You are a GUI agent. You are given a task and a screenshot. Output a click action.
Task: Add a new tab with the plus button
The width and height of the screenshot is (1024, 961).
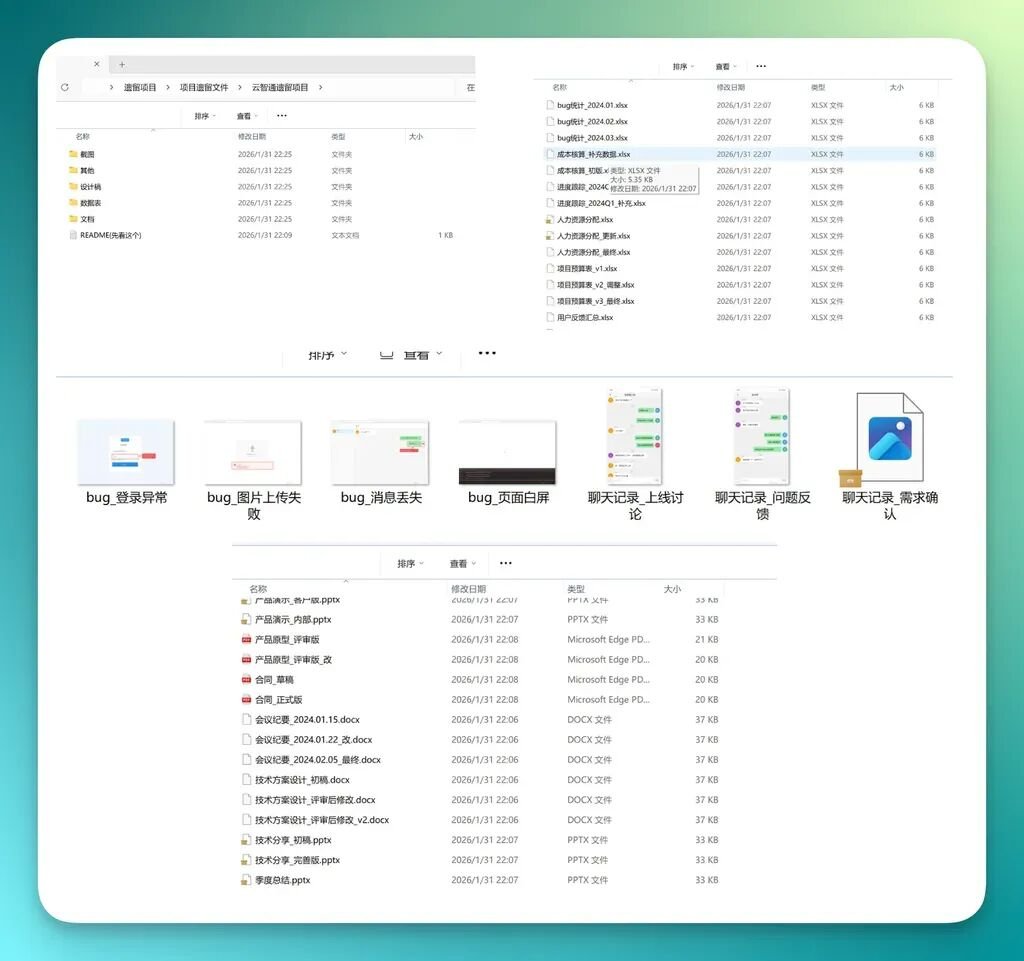click(x=122, y=65)
